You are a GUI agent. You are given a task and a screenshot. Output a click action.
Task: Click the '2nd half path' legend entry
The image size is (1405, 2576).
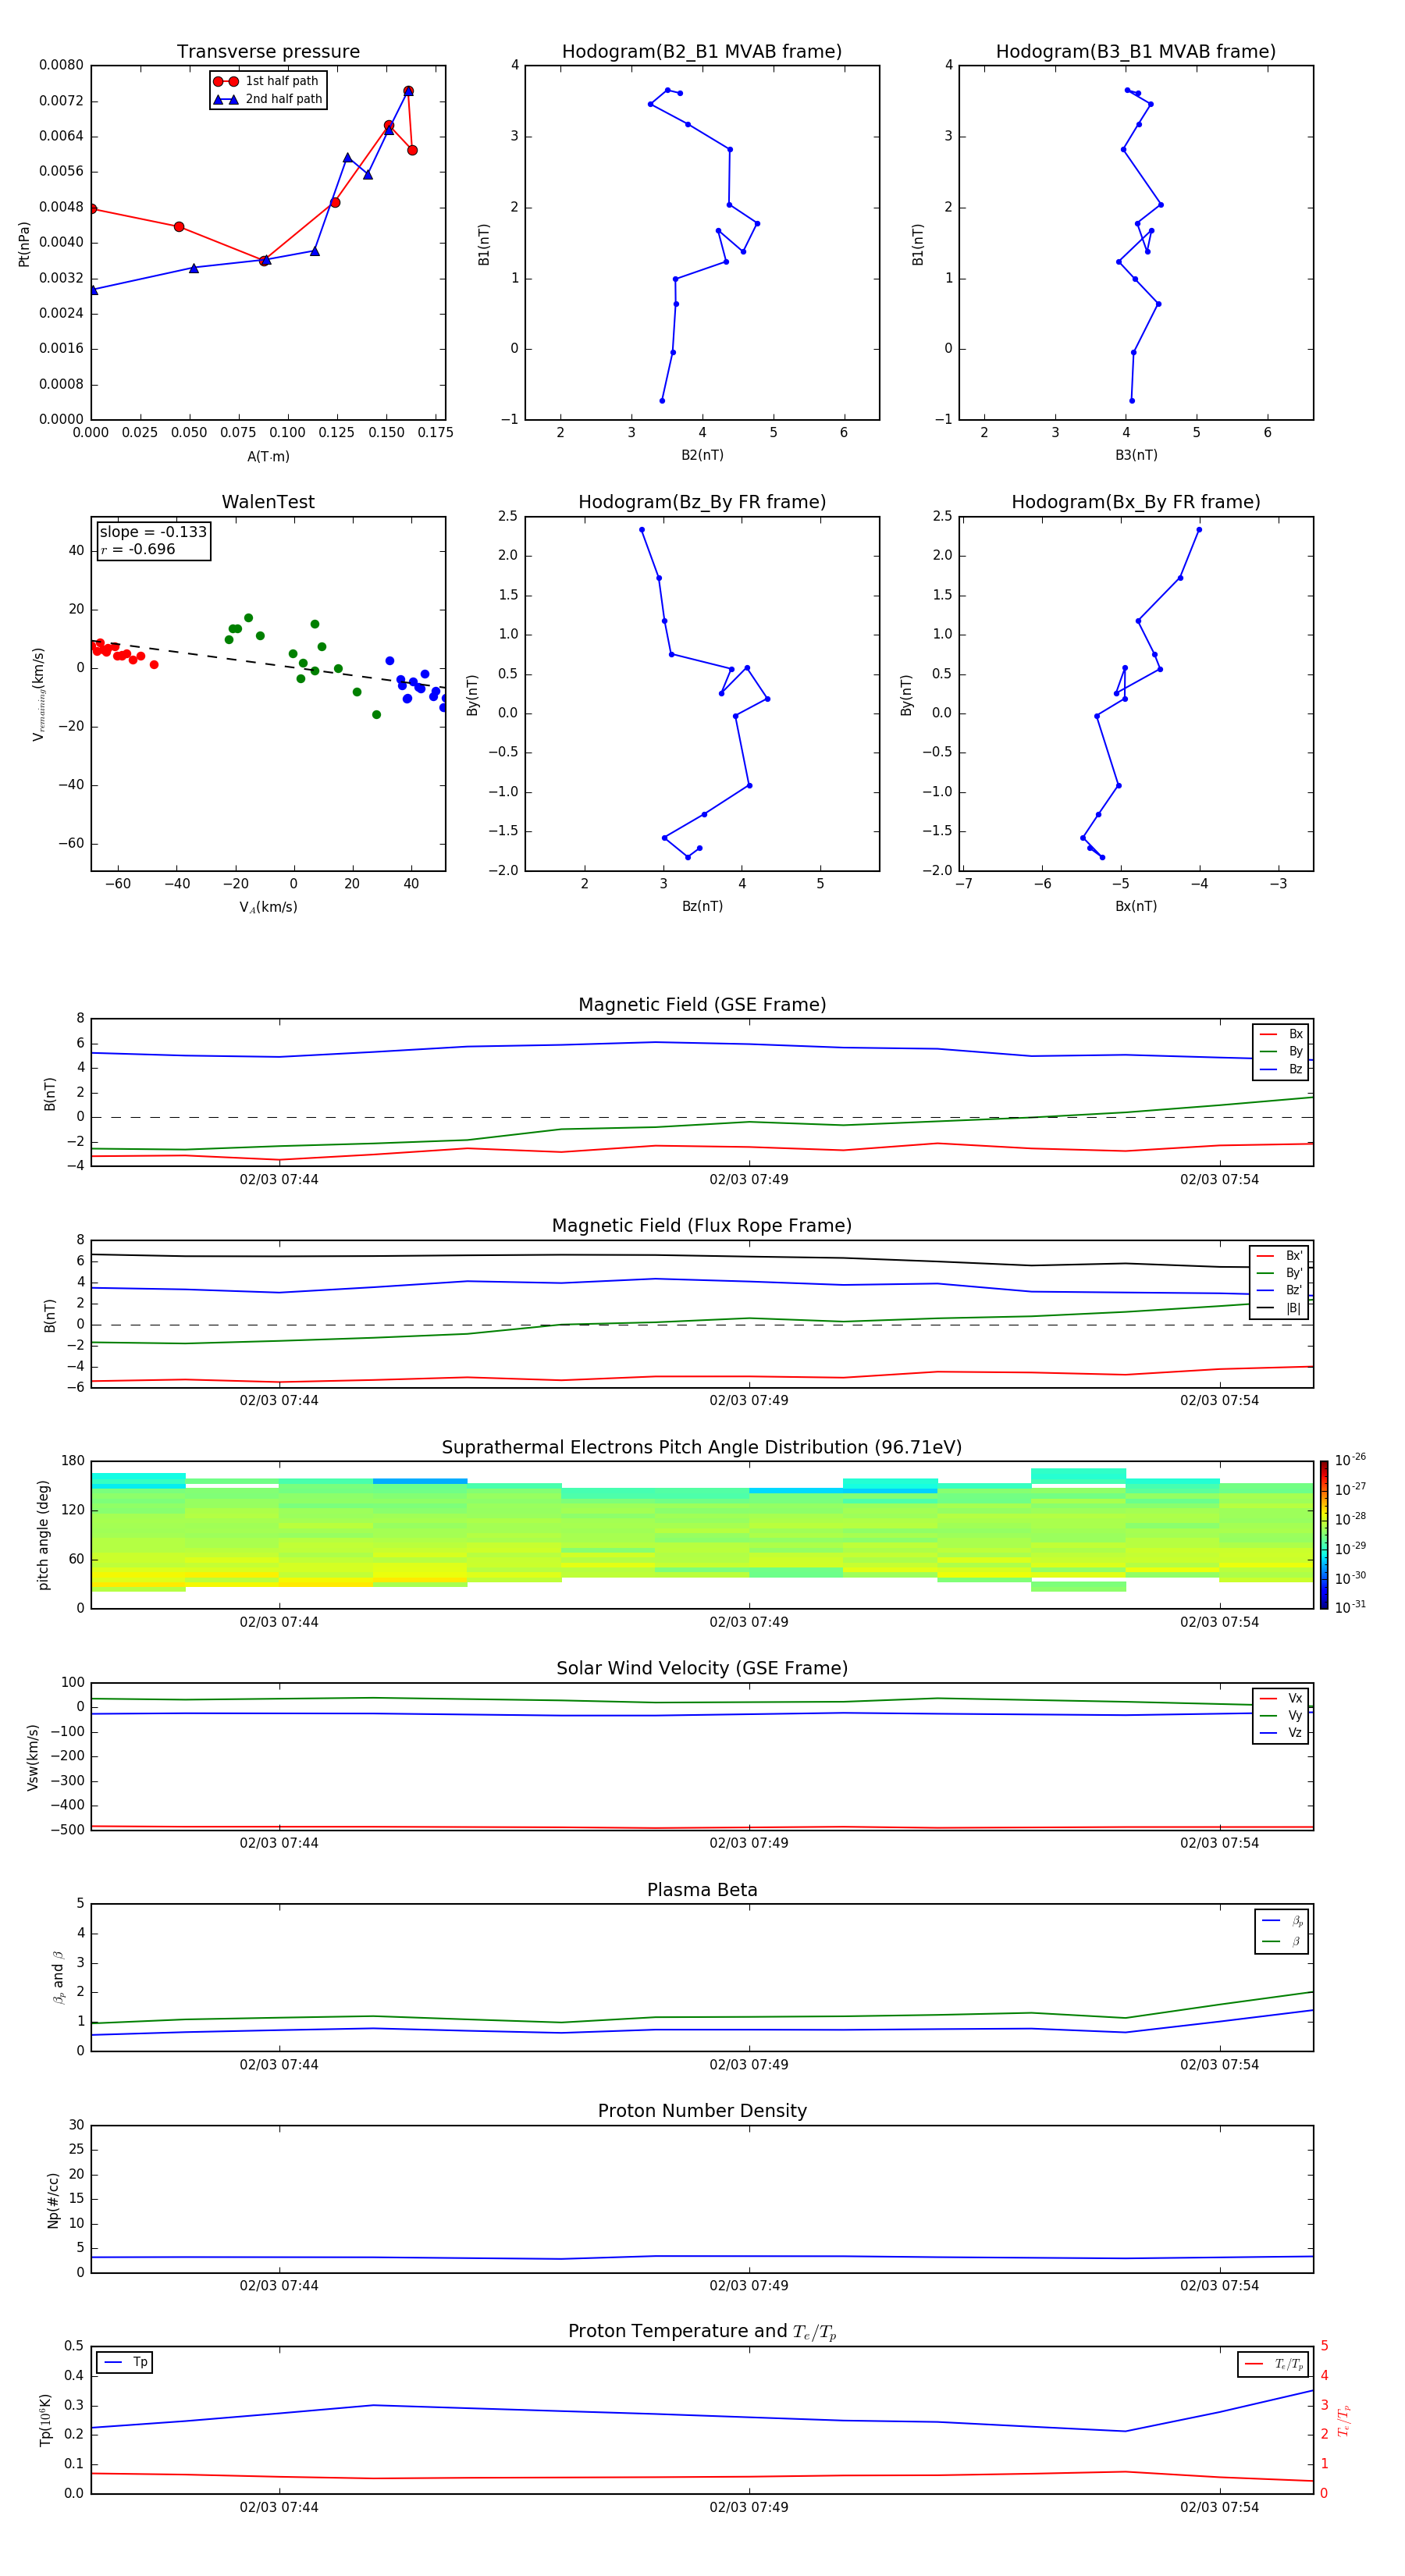[268, 99]
